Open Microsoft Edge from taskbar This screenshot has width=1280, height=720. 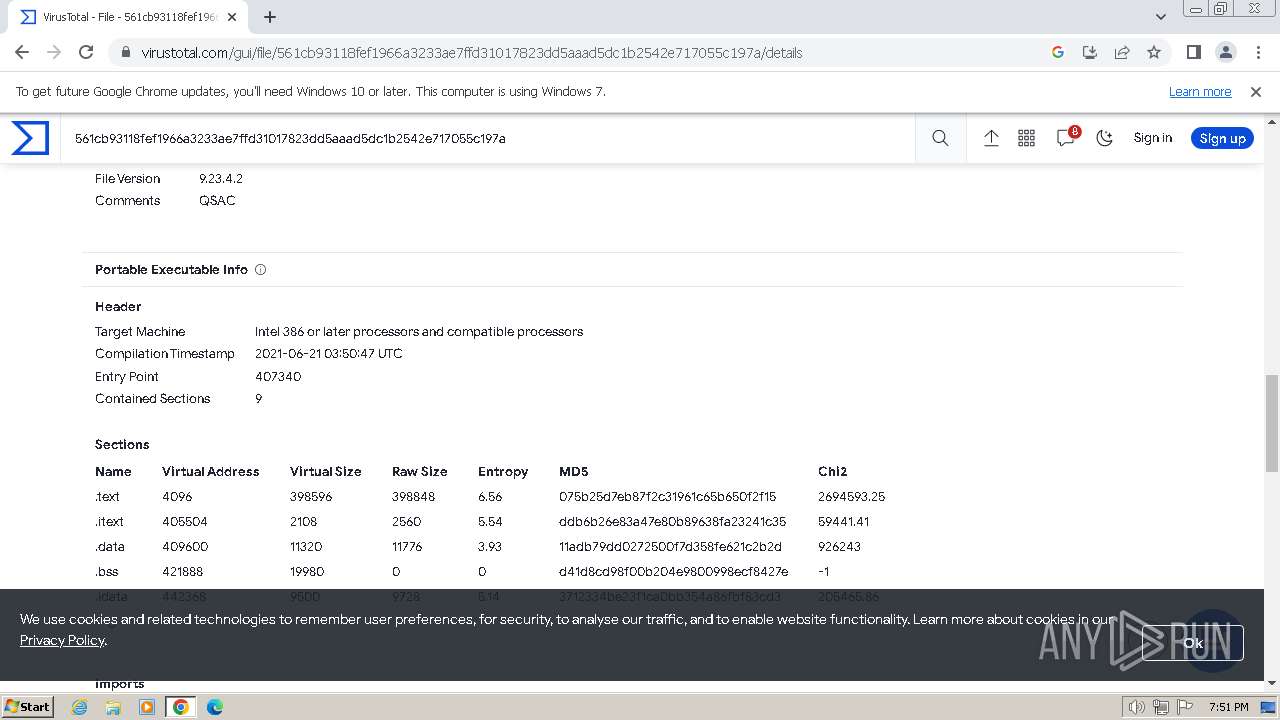pyautogui.click(x=215, y=707)
